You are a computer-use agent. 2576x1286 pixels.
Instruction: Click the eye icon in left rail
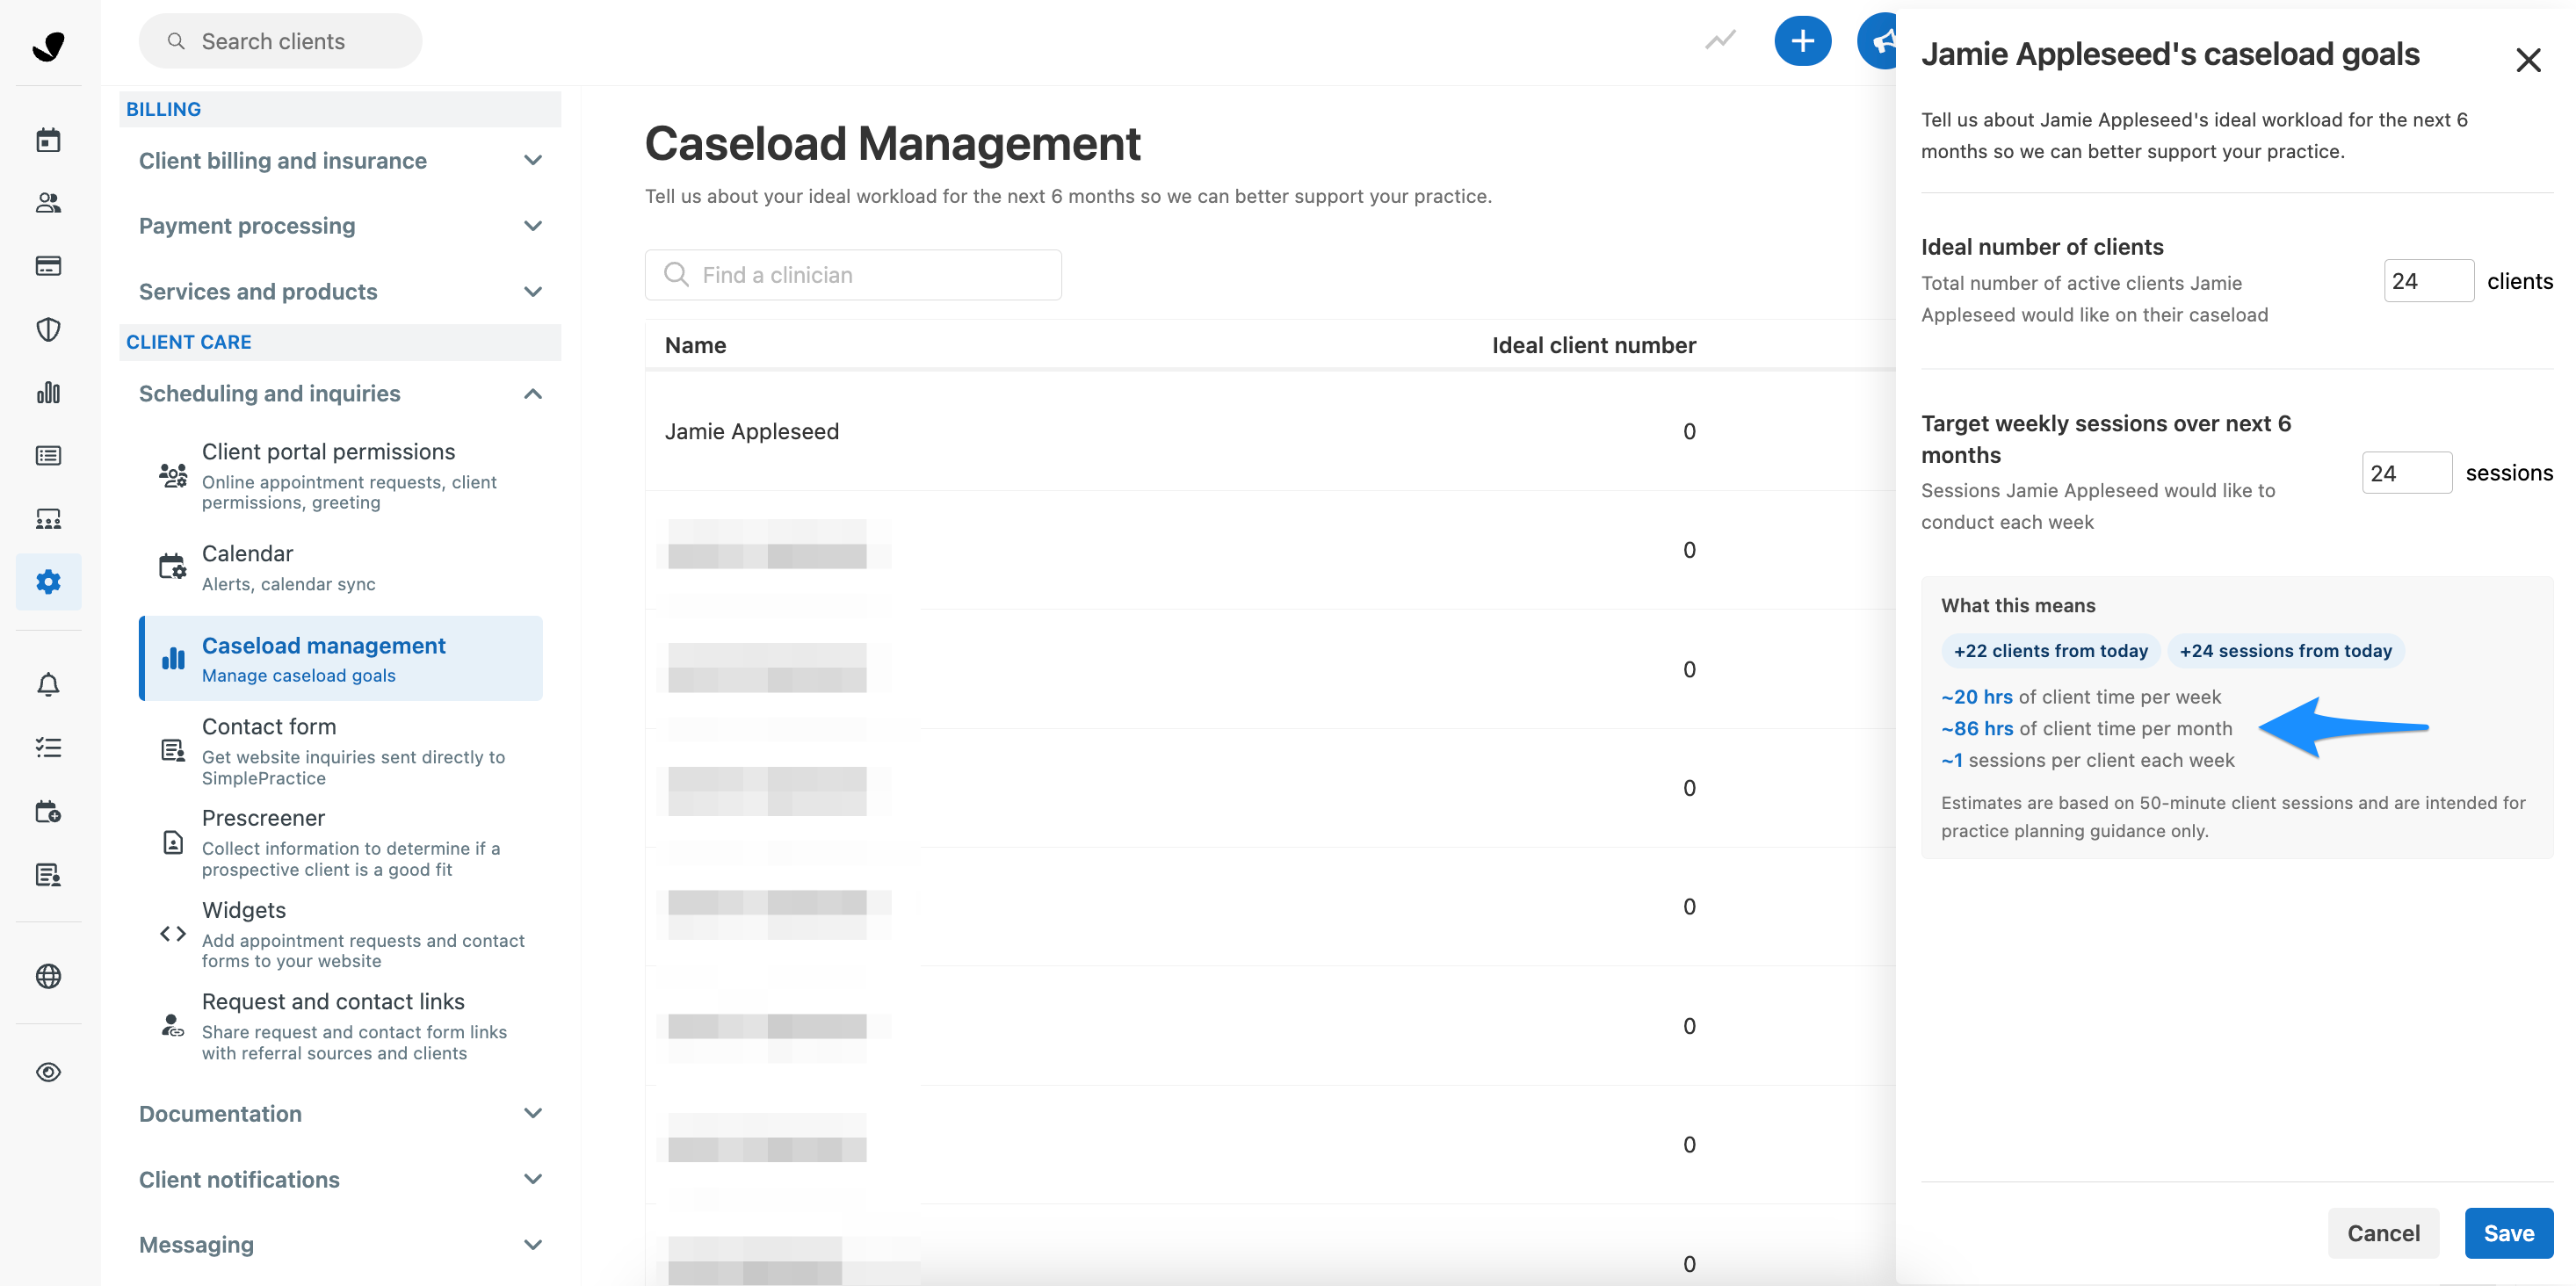tap(48, 1072)
